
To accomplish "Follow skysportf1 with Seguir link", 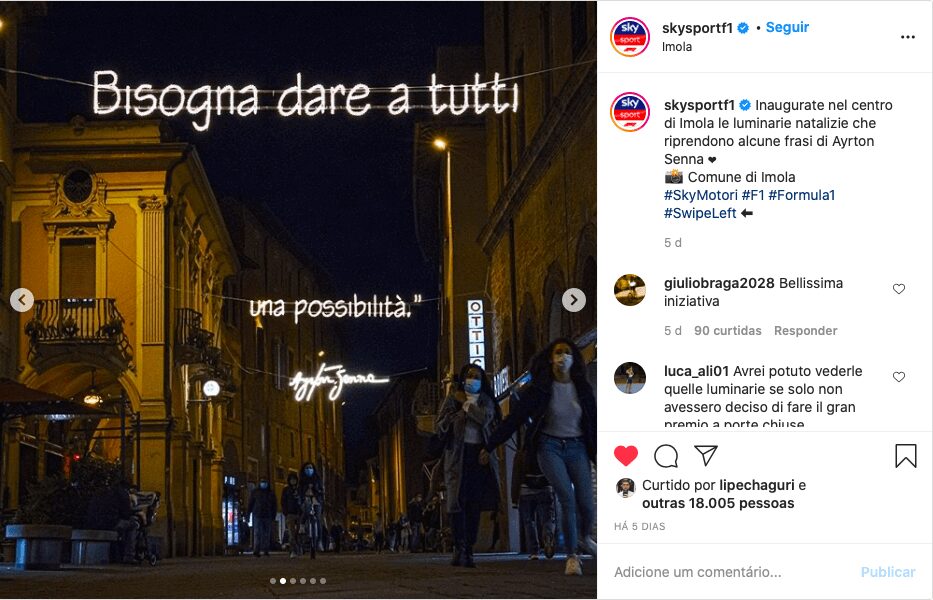I will pyautogui.click(x=787, y=27).
